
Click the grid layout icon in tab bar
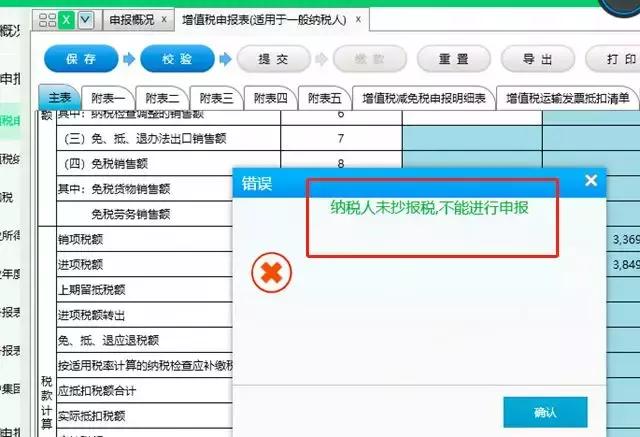coord(47,20)
